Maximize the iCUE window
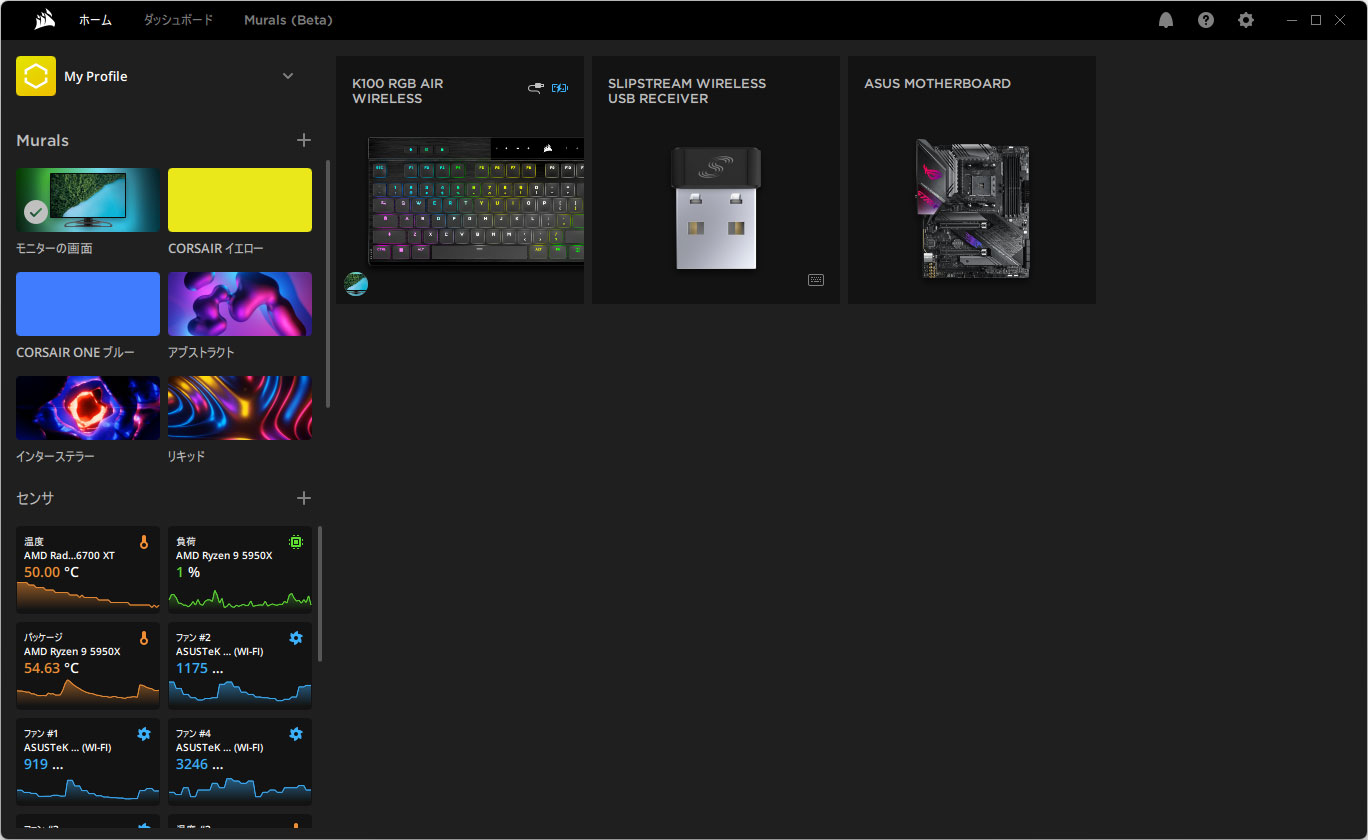 [1316, 20]
